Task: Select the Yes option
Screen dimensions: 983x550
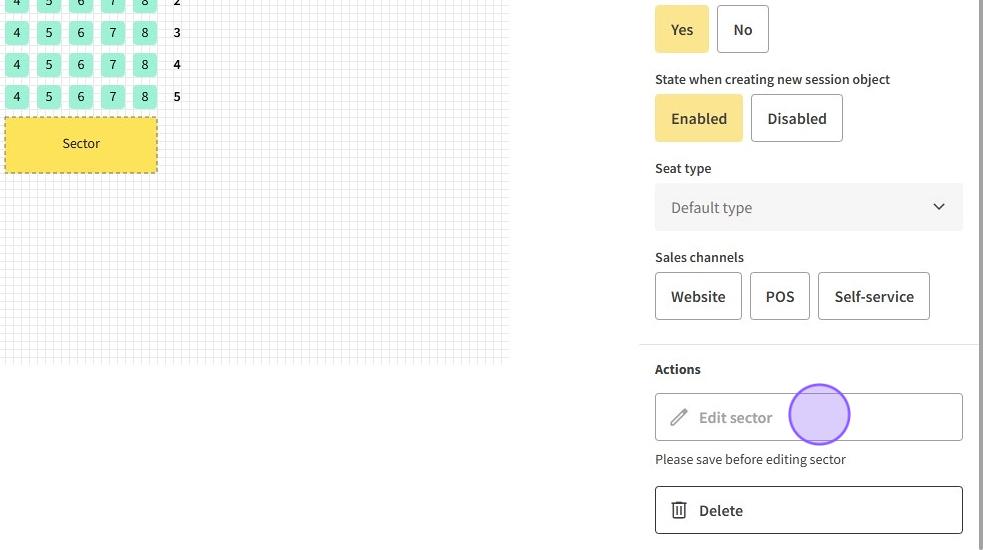Action: pyautogui.click(x=682, y=29)
